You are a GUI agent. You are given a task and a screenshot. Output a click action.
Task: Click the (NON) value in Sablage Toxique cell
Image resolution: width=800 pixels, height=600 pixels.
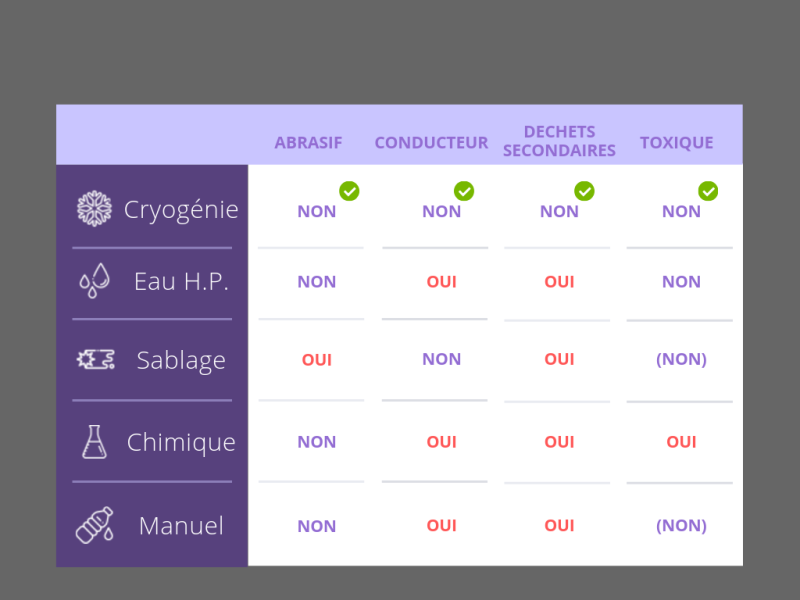(x=682, y=359)
